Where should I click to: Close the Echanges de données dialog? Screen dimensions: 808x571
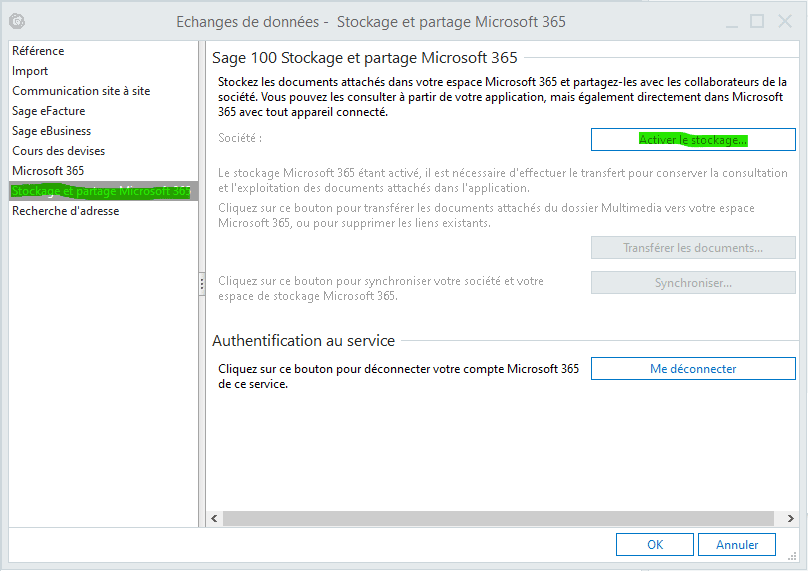coord(785,21)
